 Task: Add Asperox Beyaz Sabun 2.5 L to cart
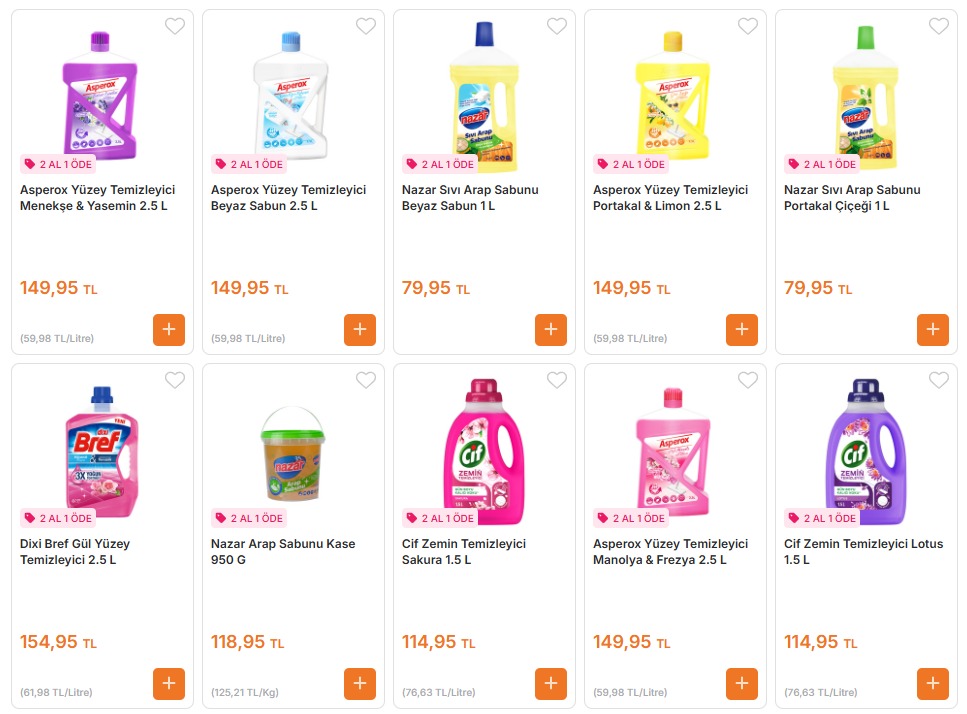point(360,330)
